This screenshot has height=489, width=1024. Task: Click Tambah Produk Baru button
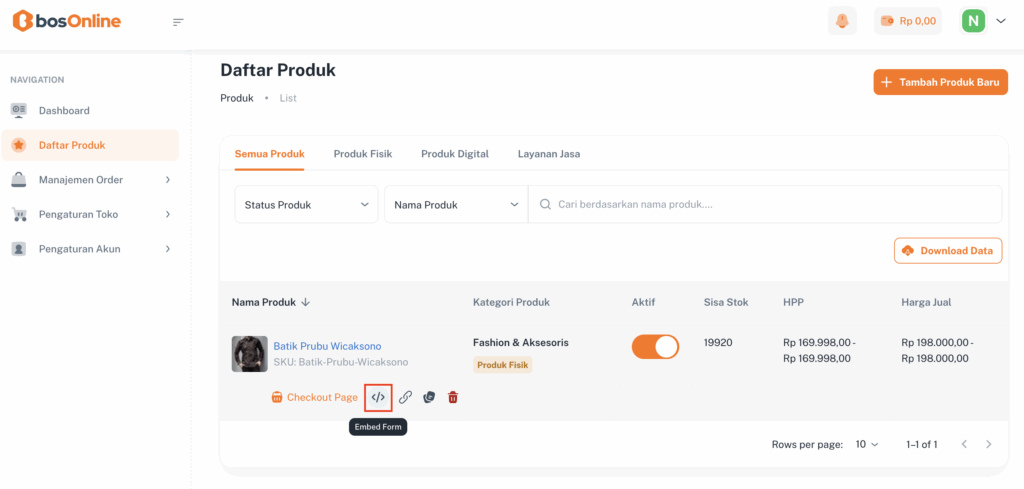940,82
